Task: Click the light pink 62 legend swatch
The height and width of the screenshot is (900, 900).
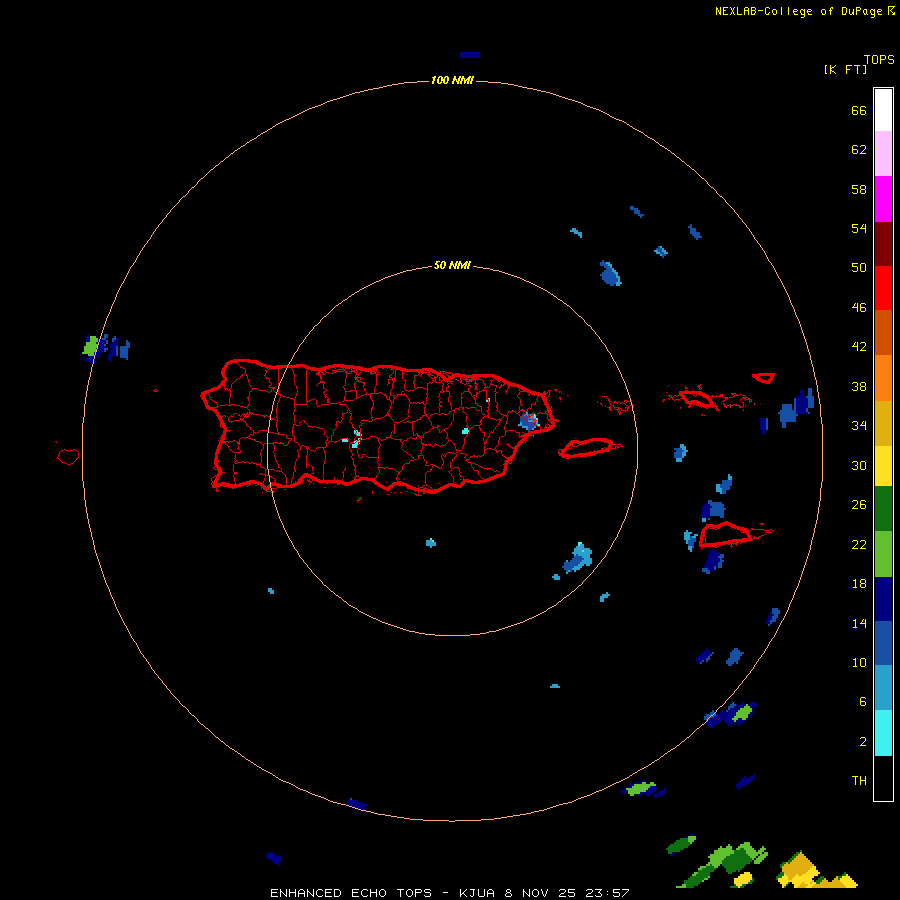Action: (x=883, y=153)
